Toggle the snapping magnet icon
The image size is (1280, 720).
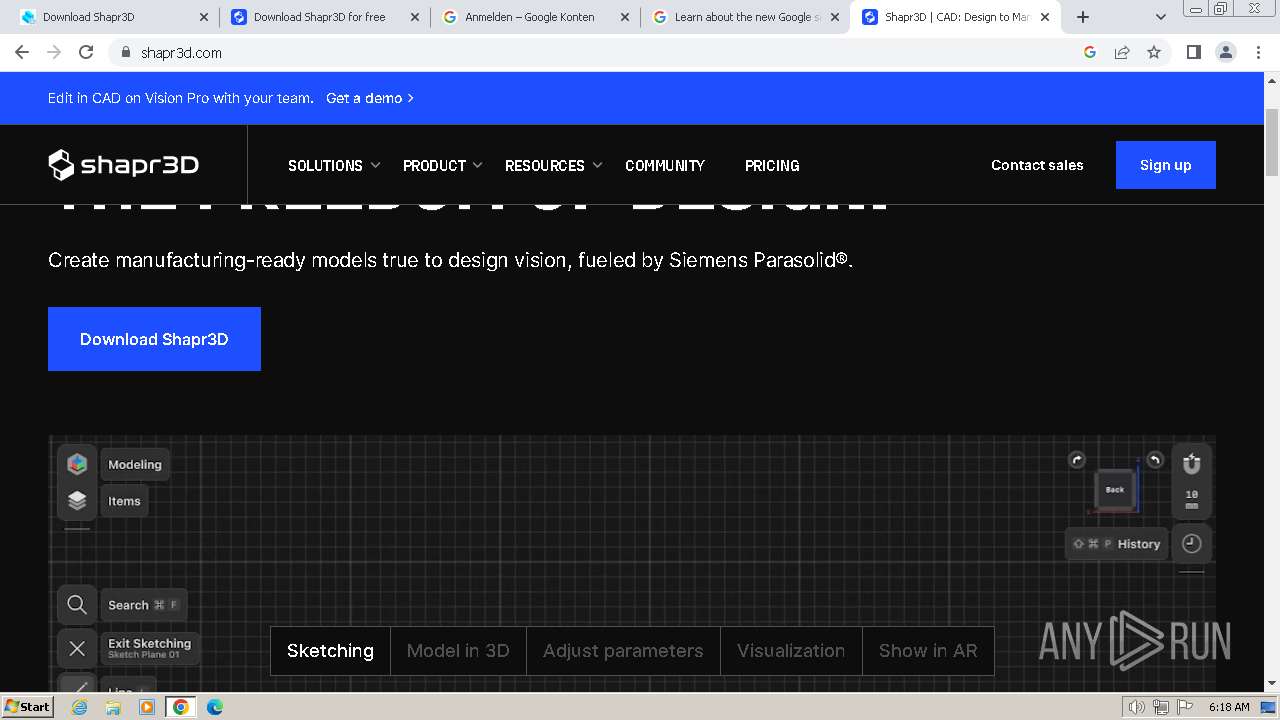tap(1191, 464)
